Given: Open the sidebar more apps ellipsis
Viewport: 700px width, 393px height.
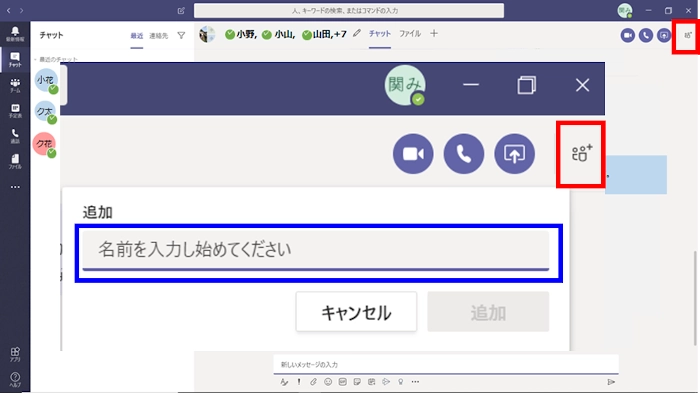Looking at the screenshot, I should coord(15,187).
